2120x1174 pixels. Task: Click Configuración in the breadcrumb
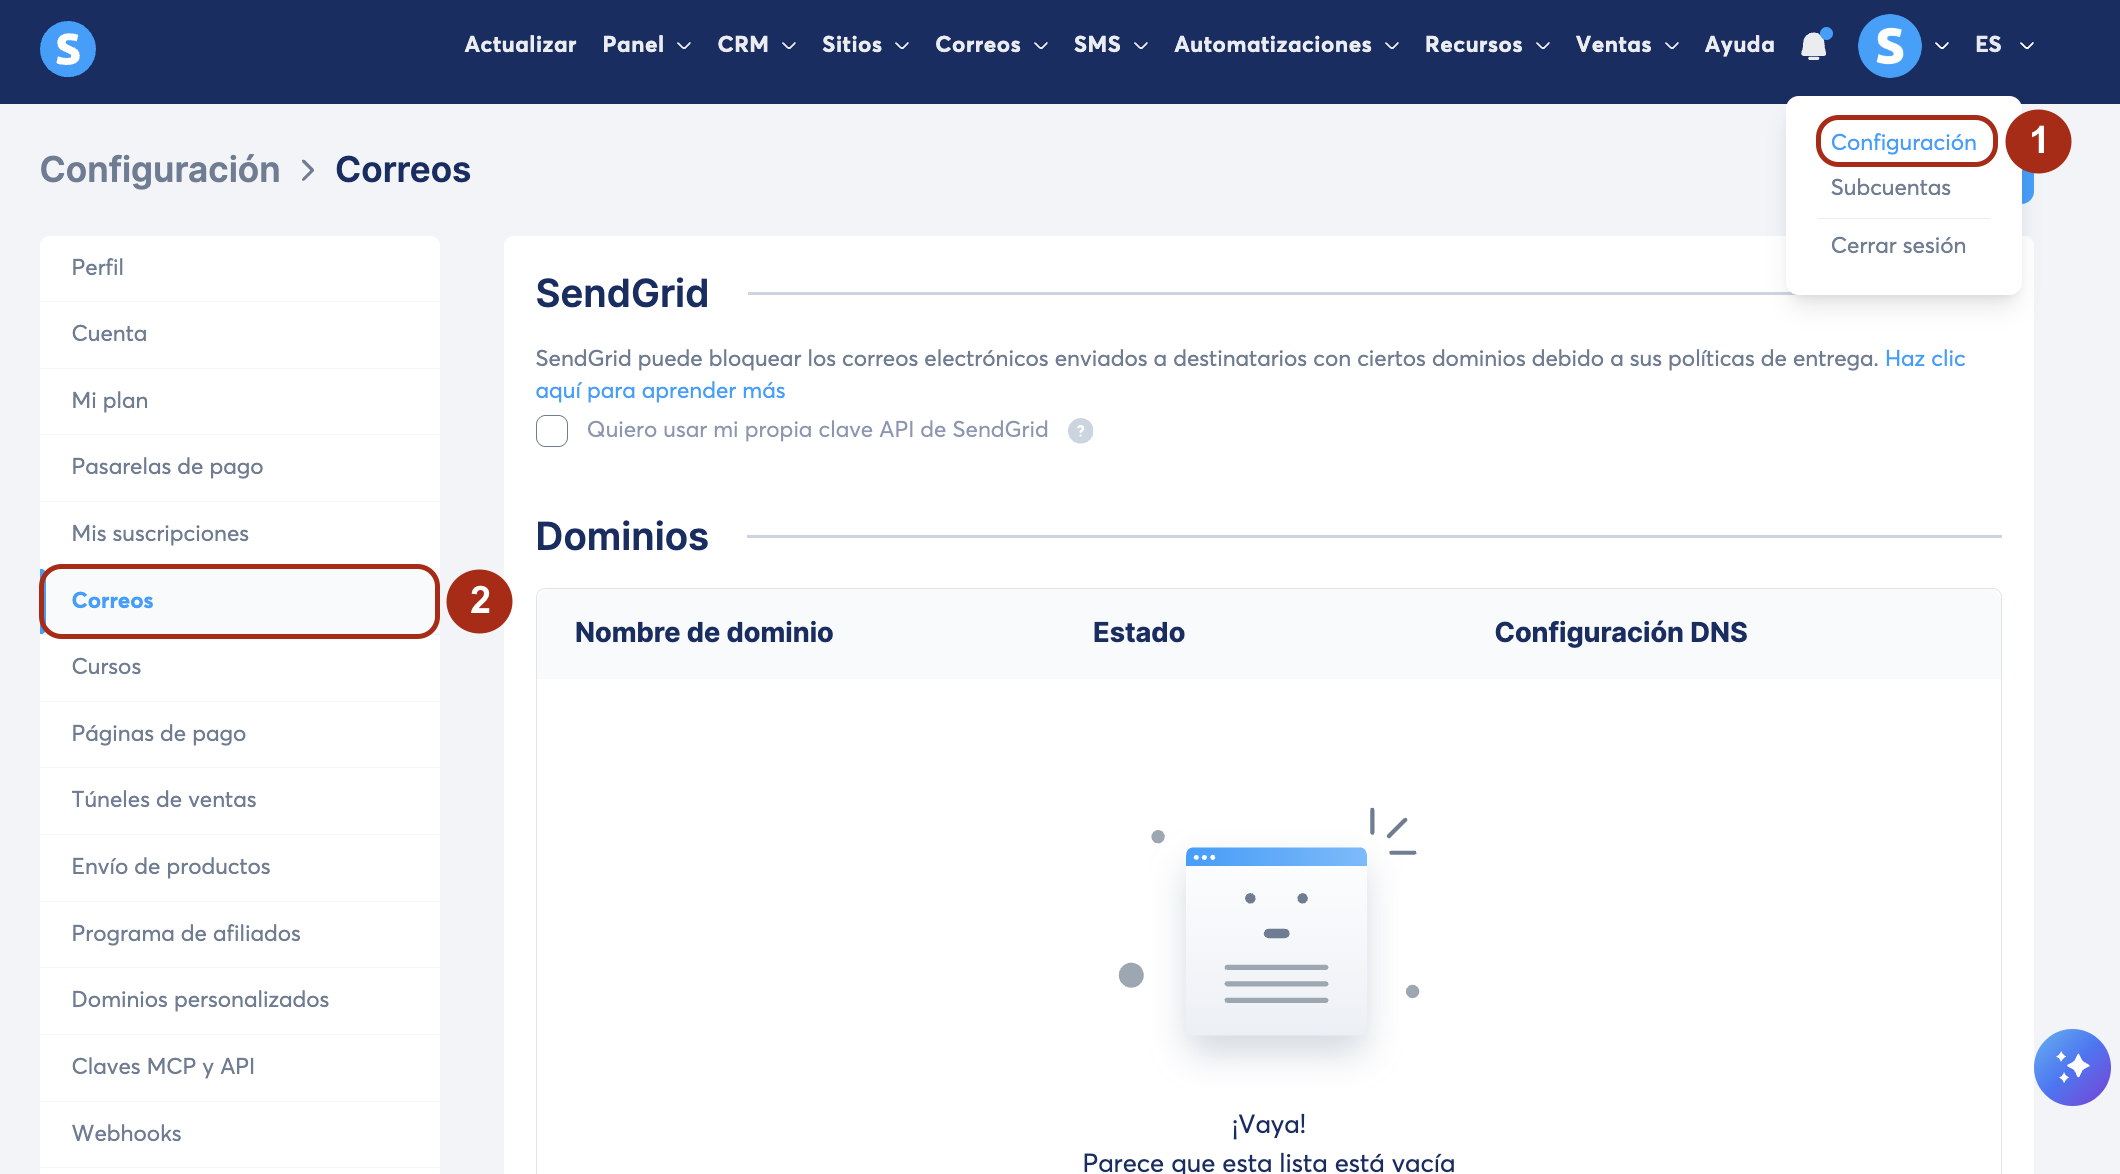tap(160, 170)
